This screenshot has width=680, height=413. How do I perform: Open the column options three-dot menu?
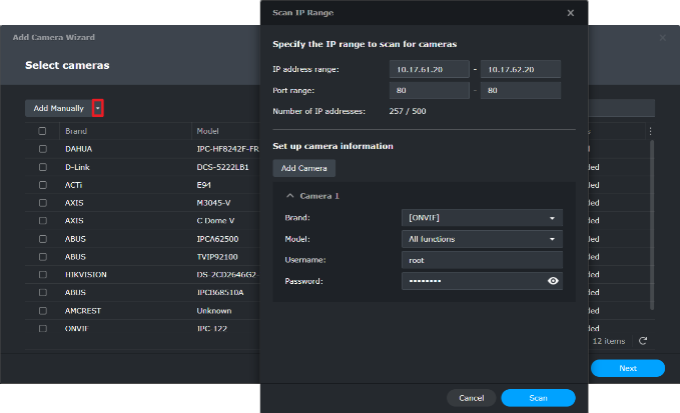[x=650, y=131]
